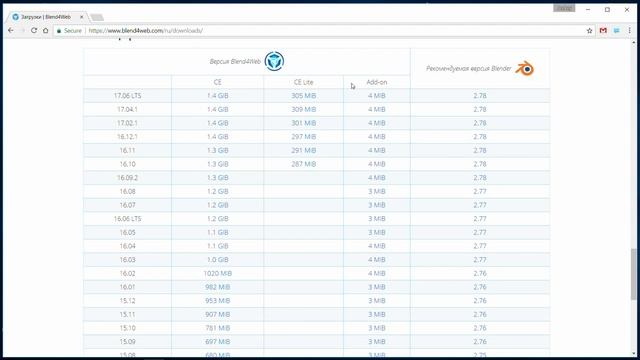Download CE Lite 291 MiB
Screen dimensions: 640x360
click(304, 151)
